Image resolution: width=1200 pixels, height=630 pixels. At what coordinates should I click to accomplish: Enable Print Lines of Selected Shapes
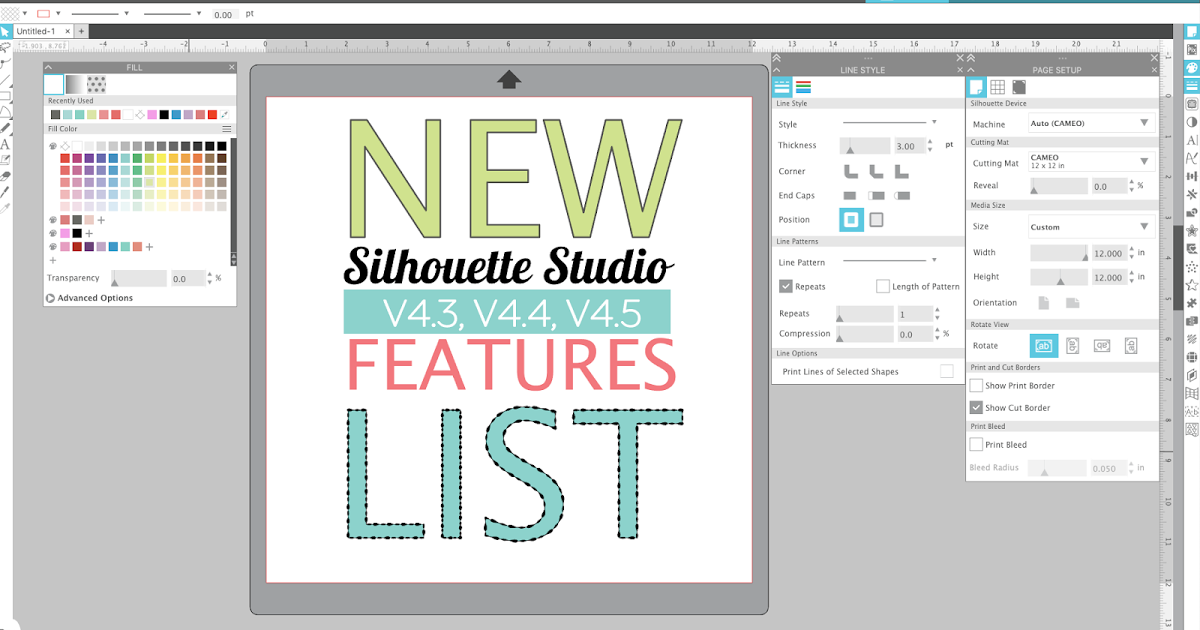point(946,371)
